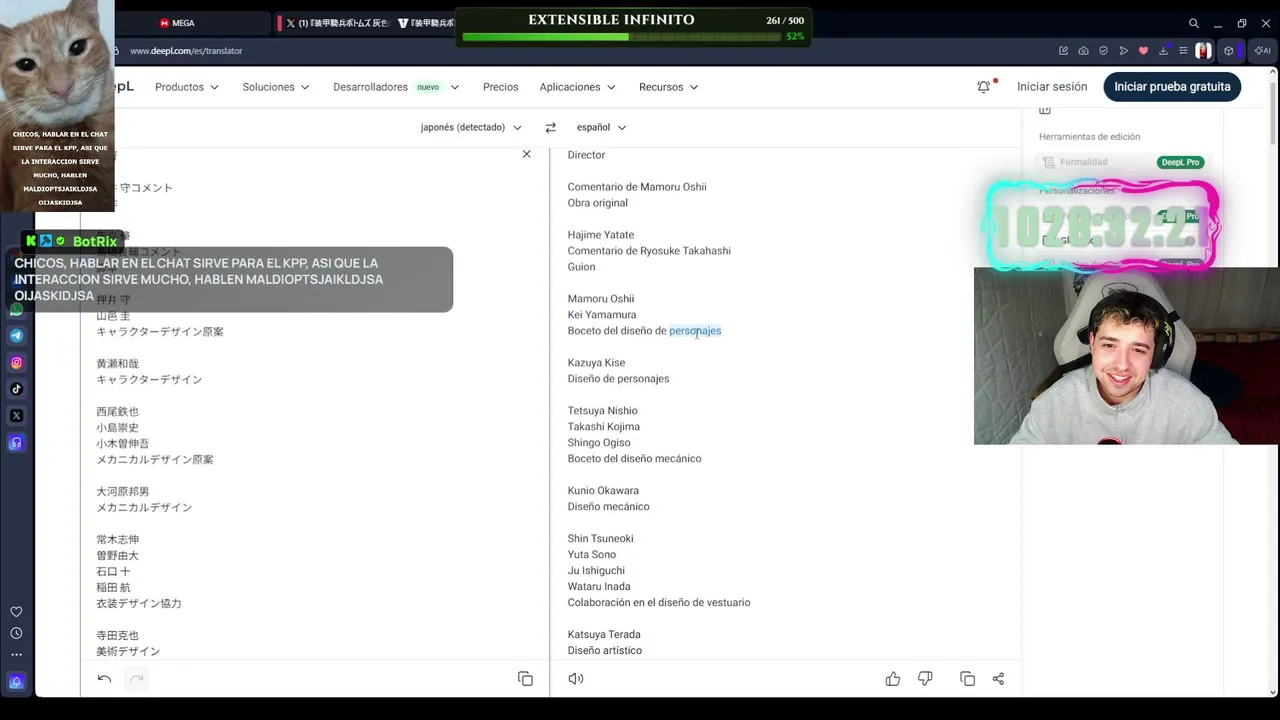Undo the last source text edit

tap(104, 679)
